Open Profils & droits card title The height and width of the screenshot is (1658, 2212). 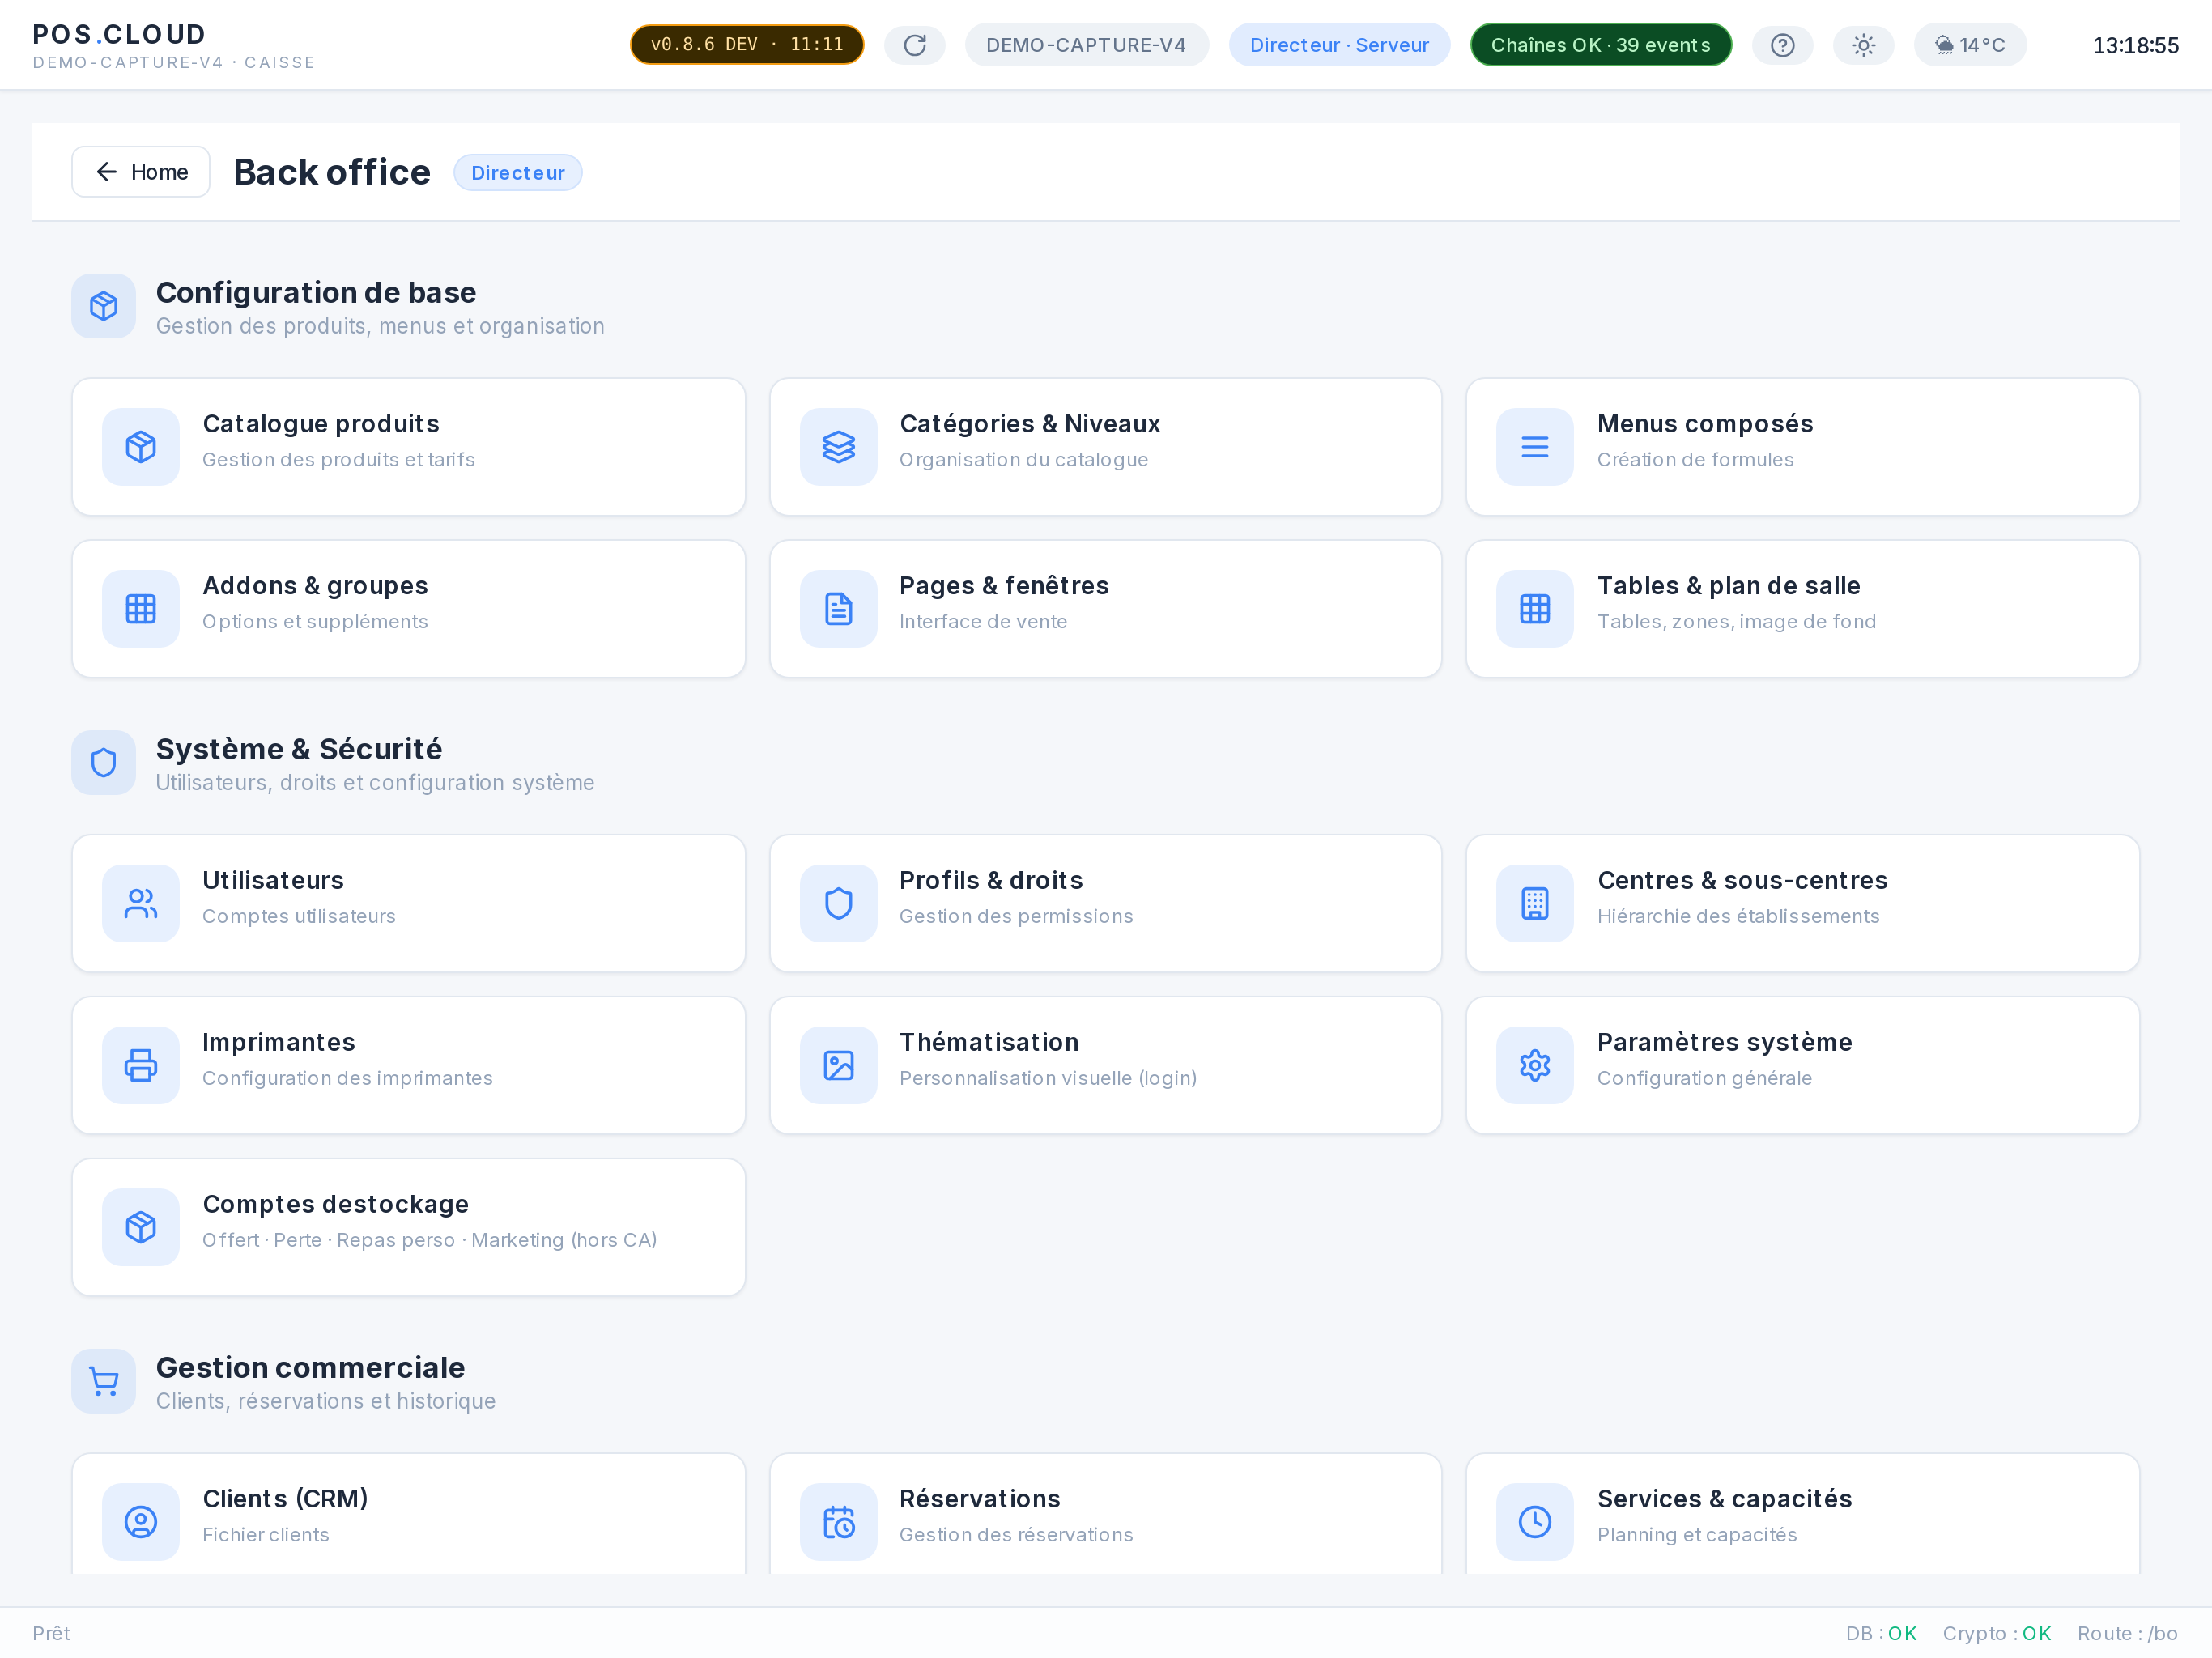[x=991, y=881]
